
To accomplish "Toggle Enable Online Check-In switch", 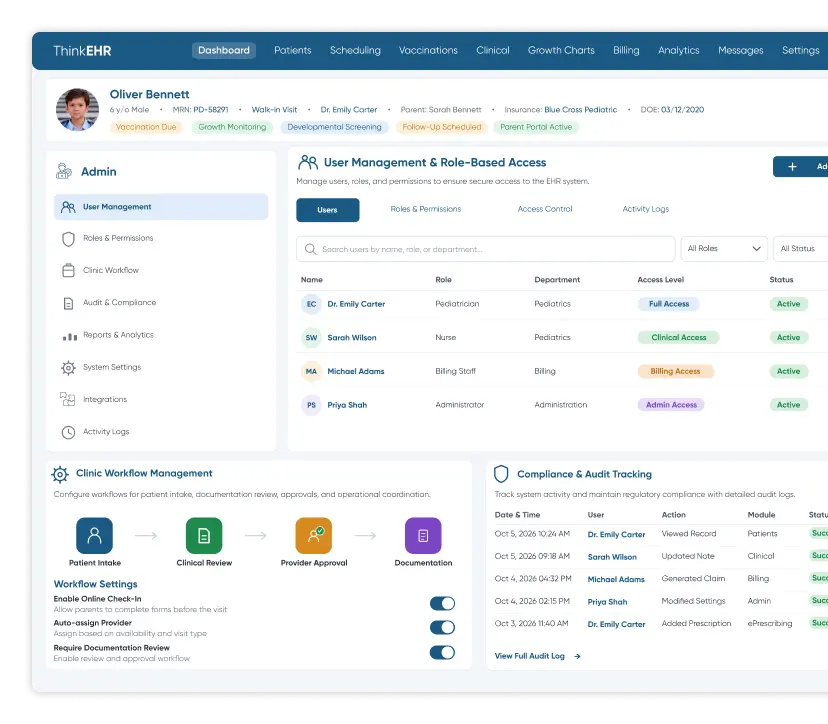I will pos(442,603).
